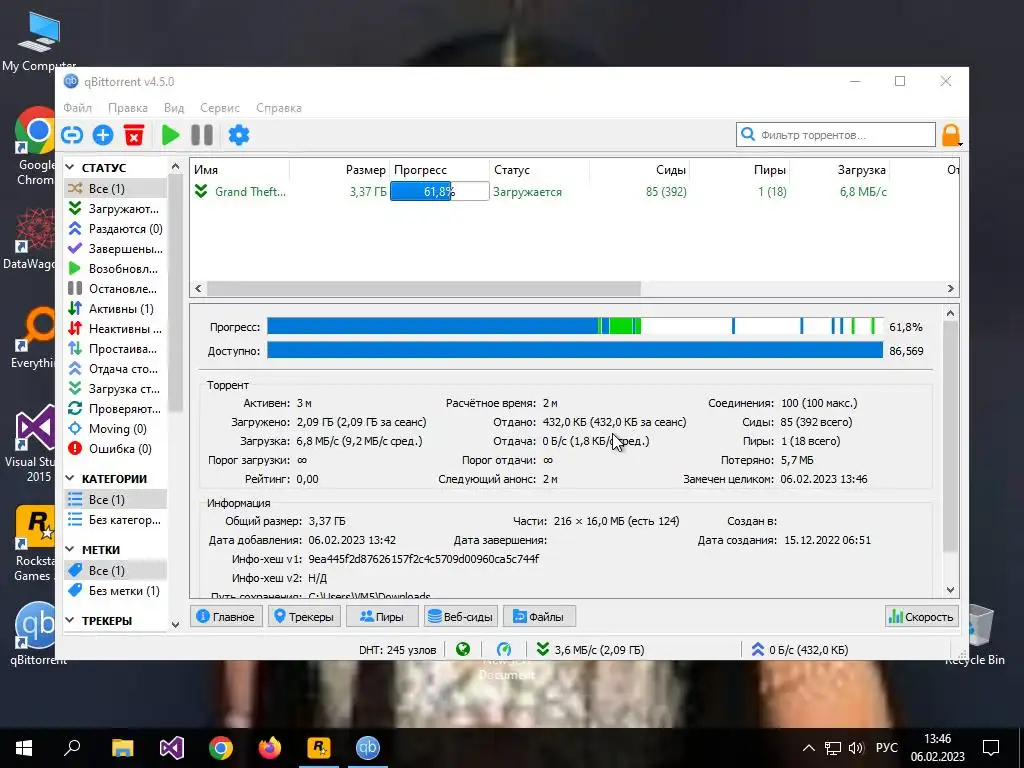Select the Раздаются (0) status filter
1024x768 pixels.
pyautogui.click(x=116, y=229)
